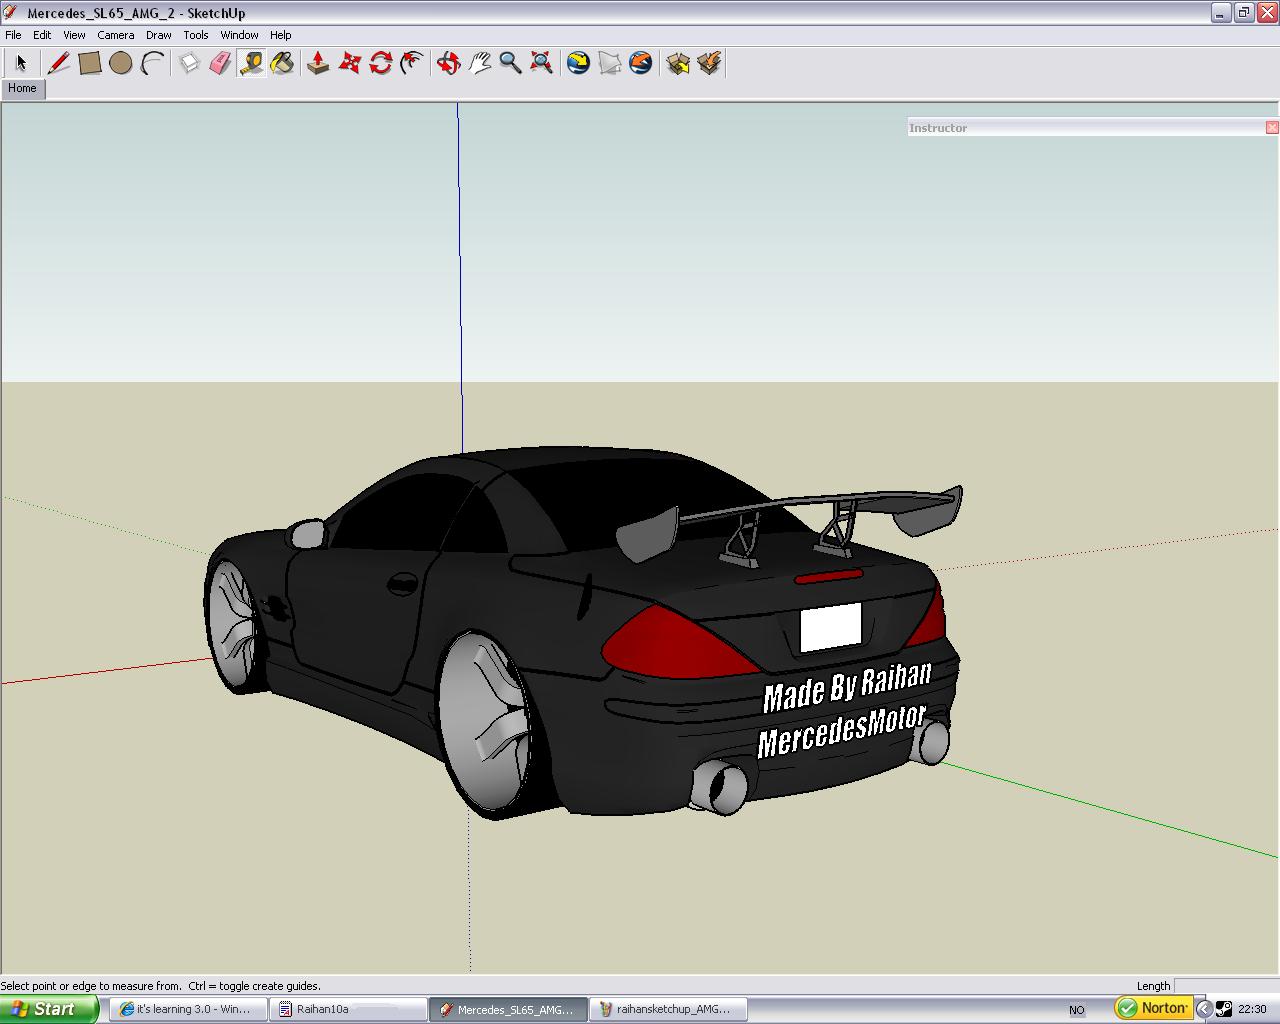Click the Norton tray button
1280x1024 pixels.
click(1154, 1008)
